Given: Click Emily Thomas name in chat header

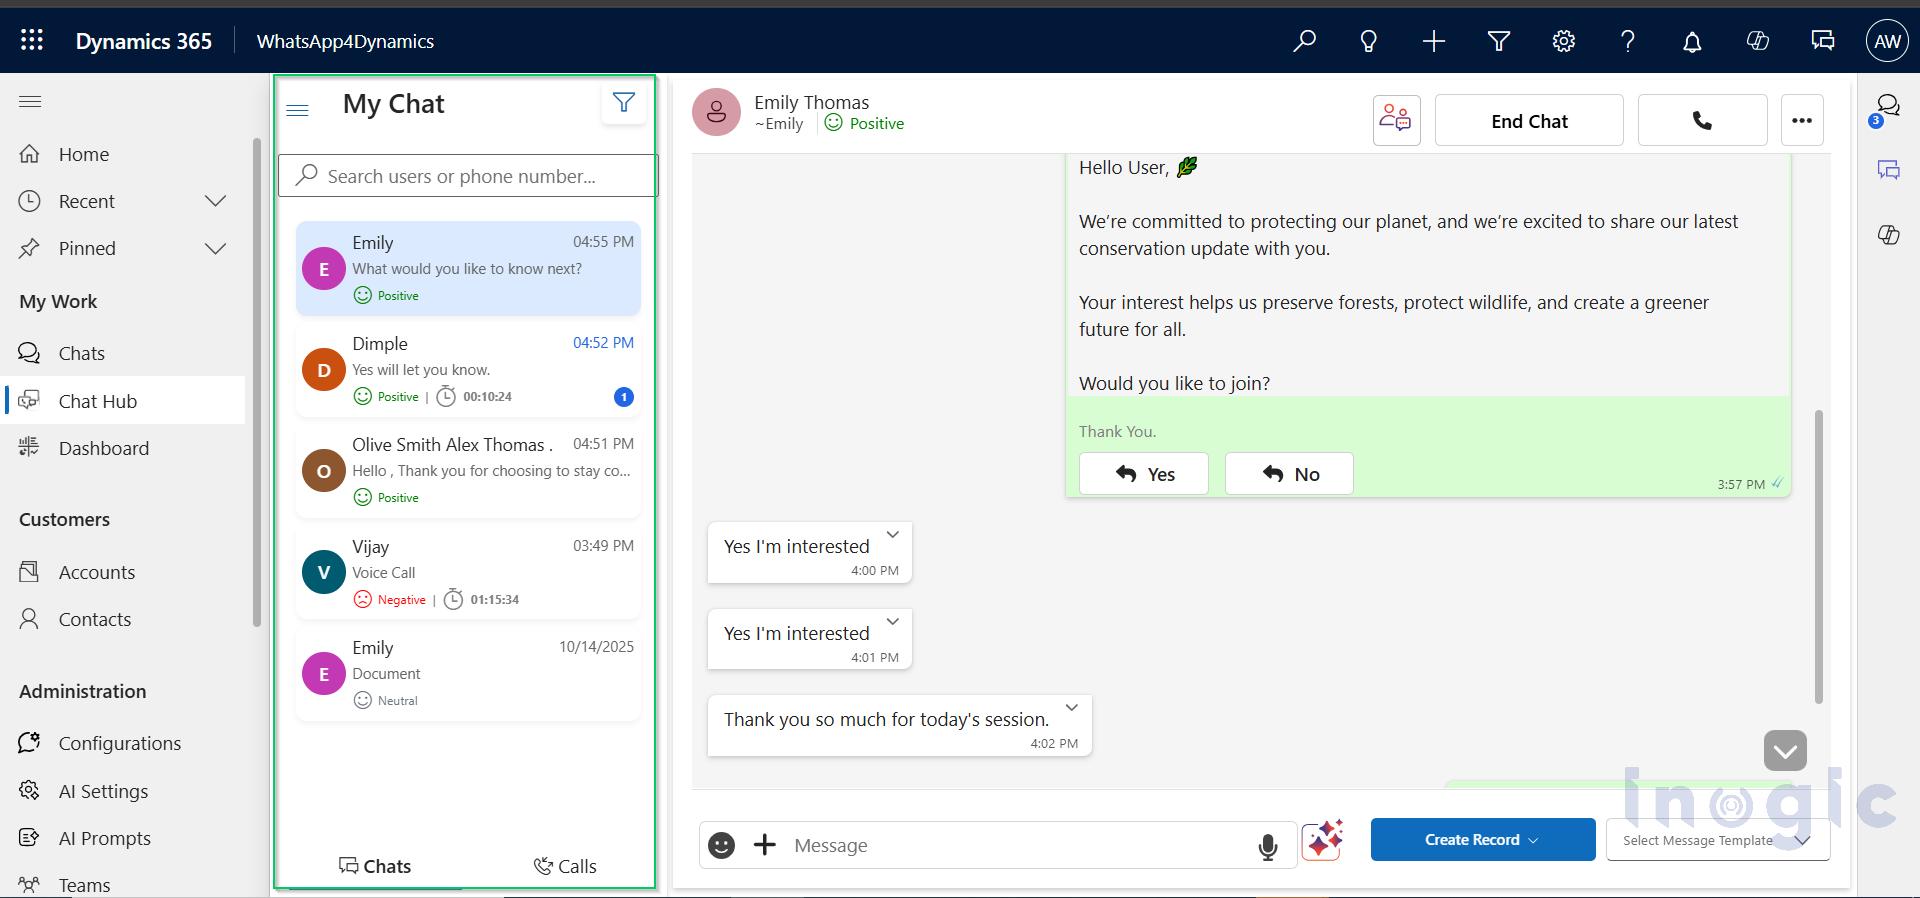Looking at the screenshot, I should [811, 102].
